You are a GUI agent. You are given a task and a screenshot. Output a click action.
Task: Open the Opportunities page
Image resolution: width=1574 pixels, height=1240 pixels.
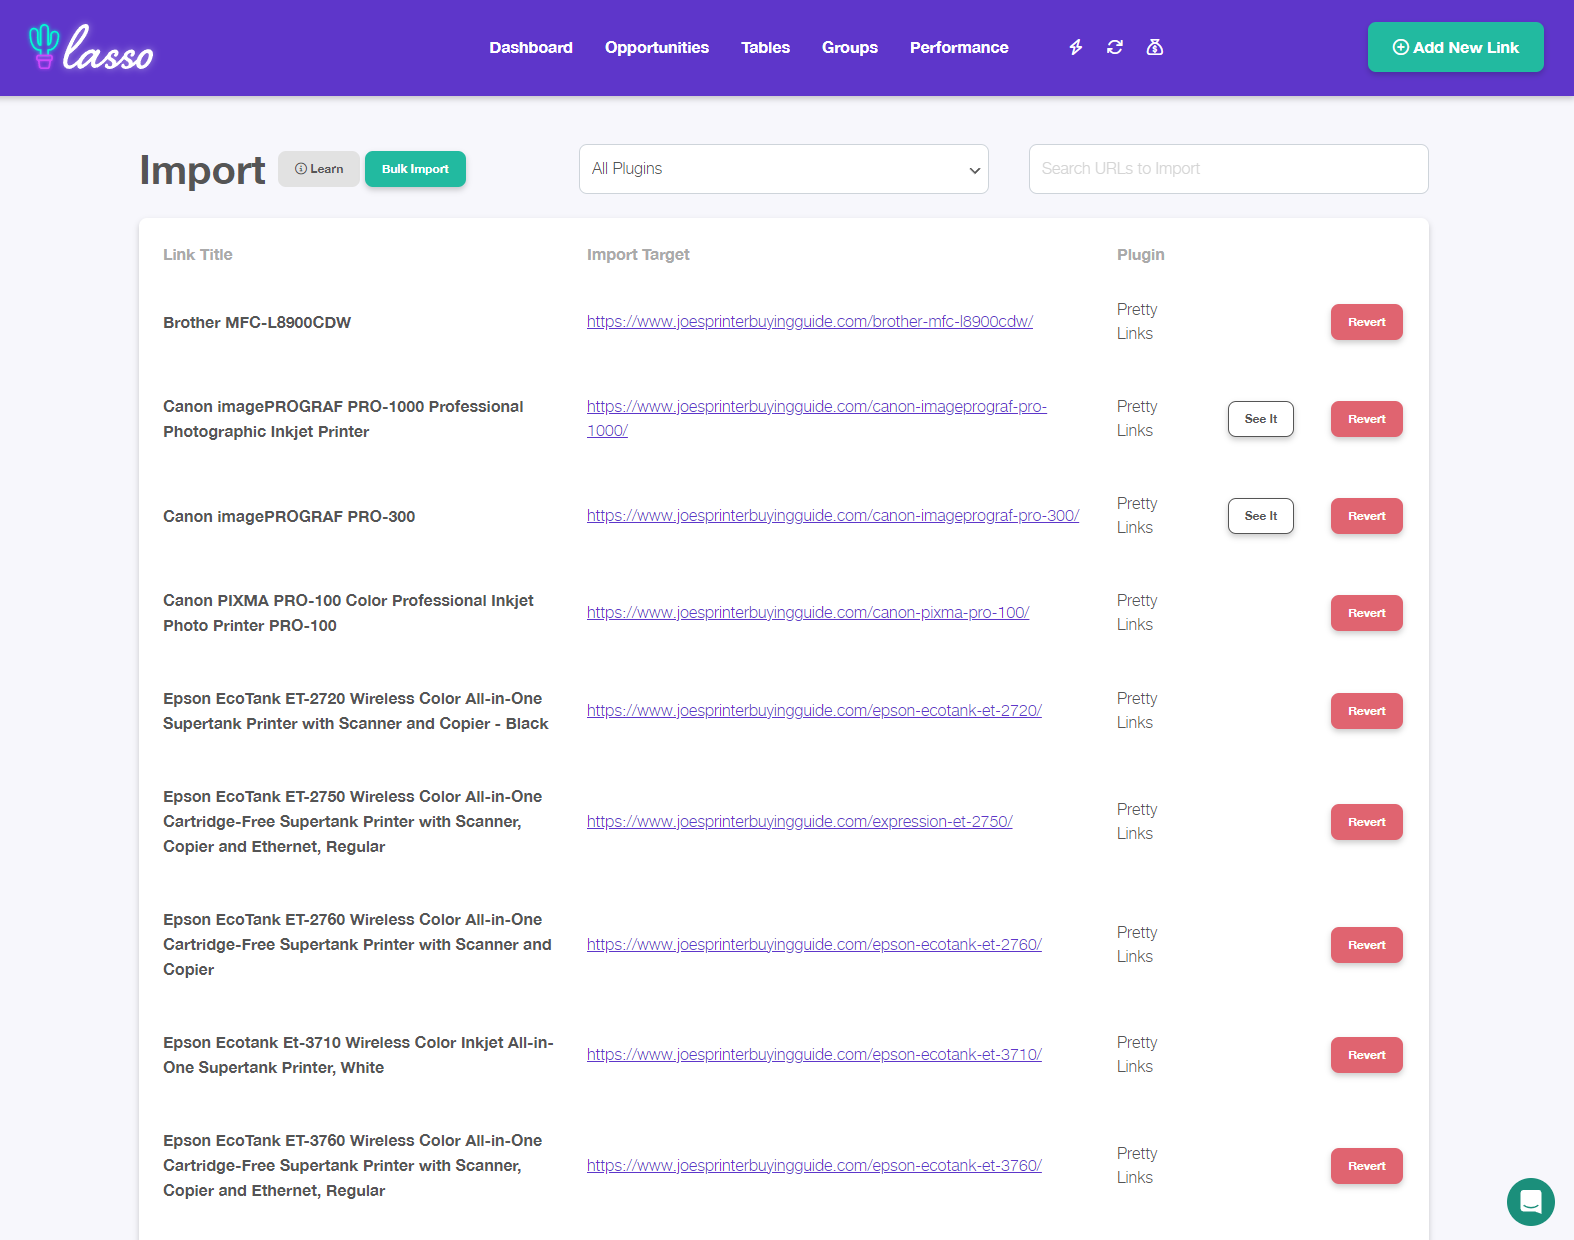click(x=657, y=47)
